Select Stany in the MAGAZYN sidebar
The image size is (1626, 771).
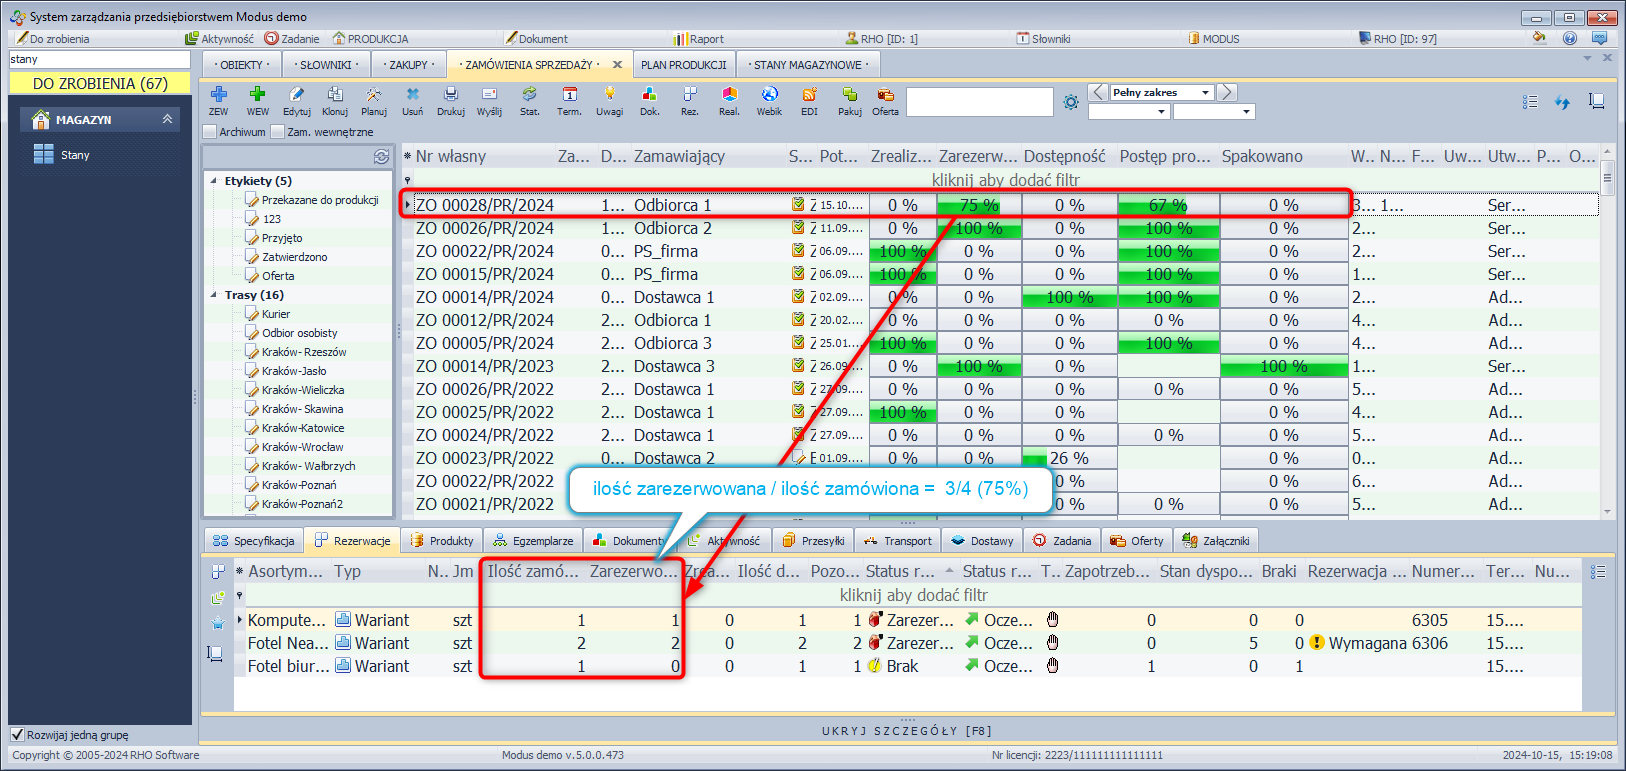pyautogui.click(x=74, y=155)
